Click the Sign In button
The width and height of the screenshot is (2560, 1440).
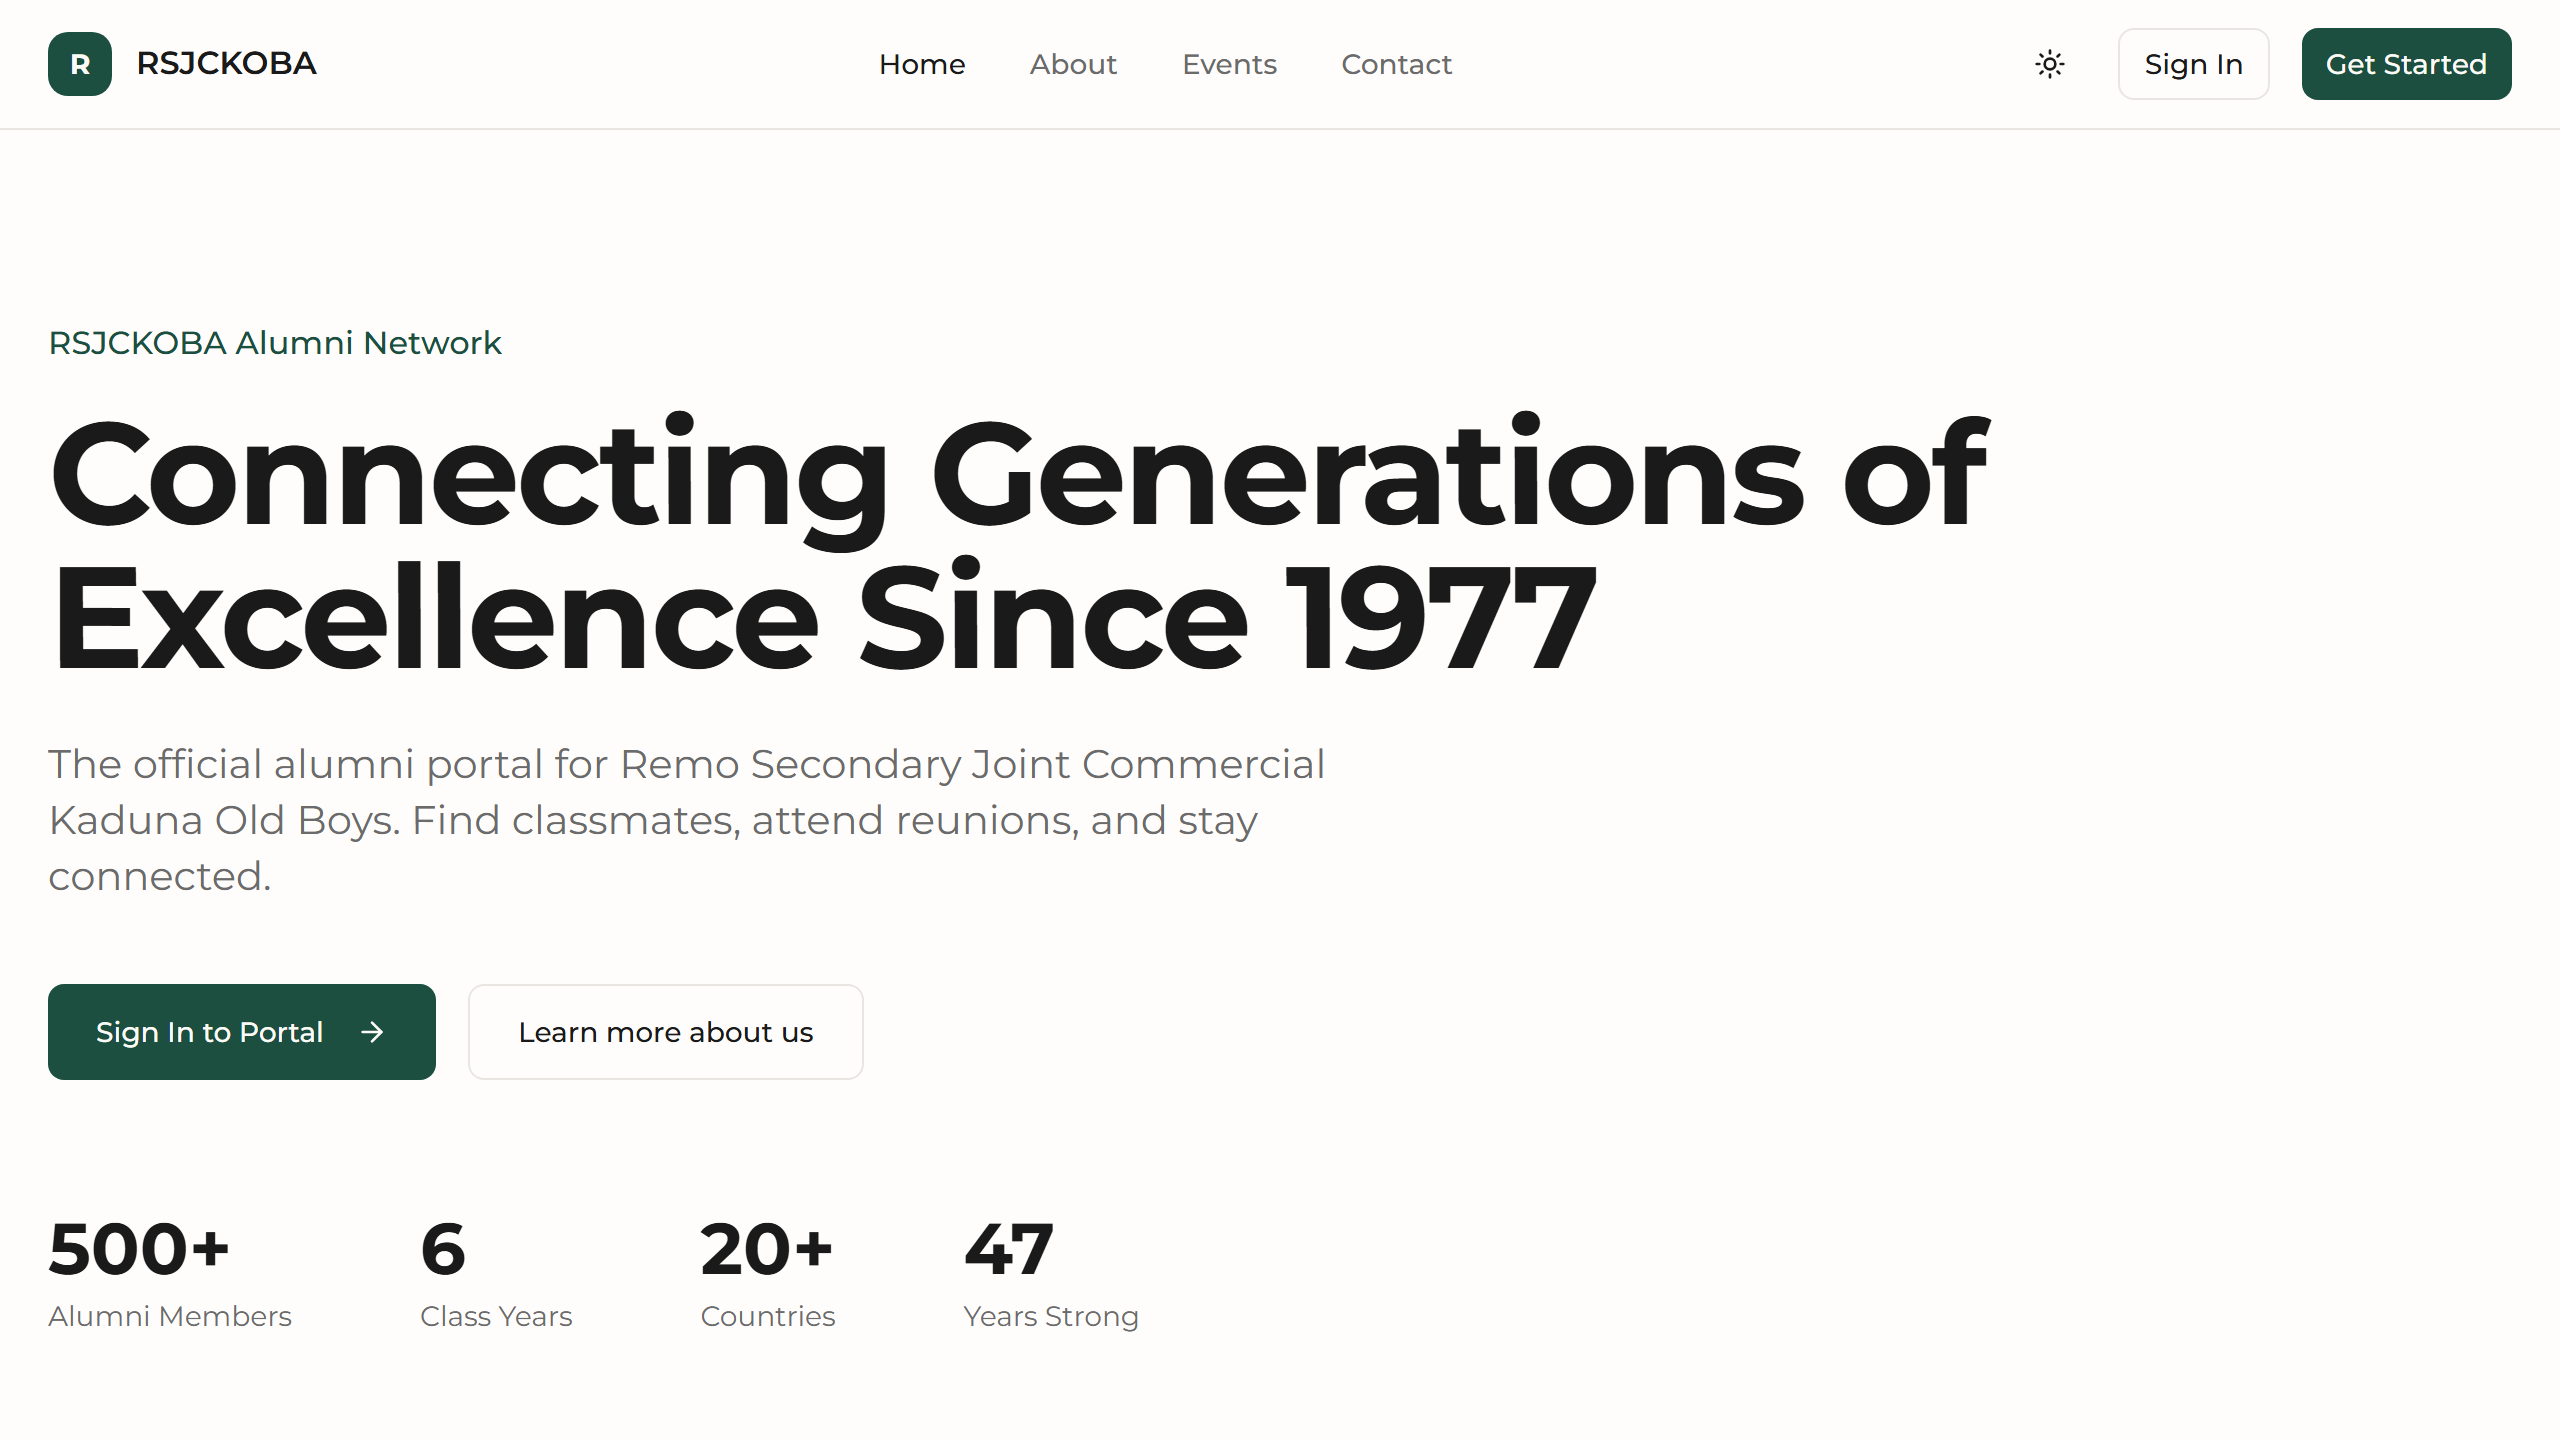(2193, 64)
